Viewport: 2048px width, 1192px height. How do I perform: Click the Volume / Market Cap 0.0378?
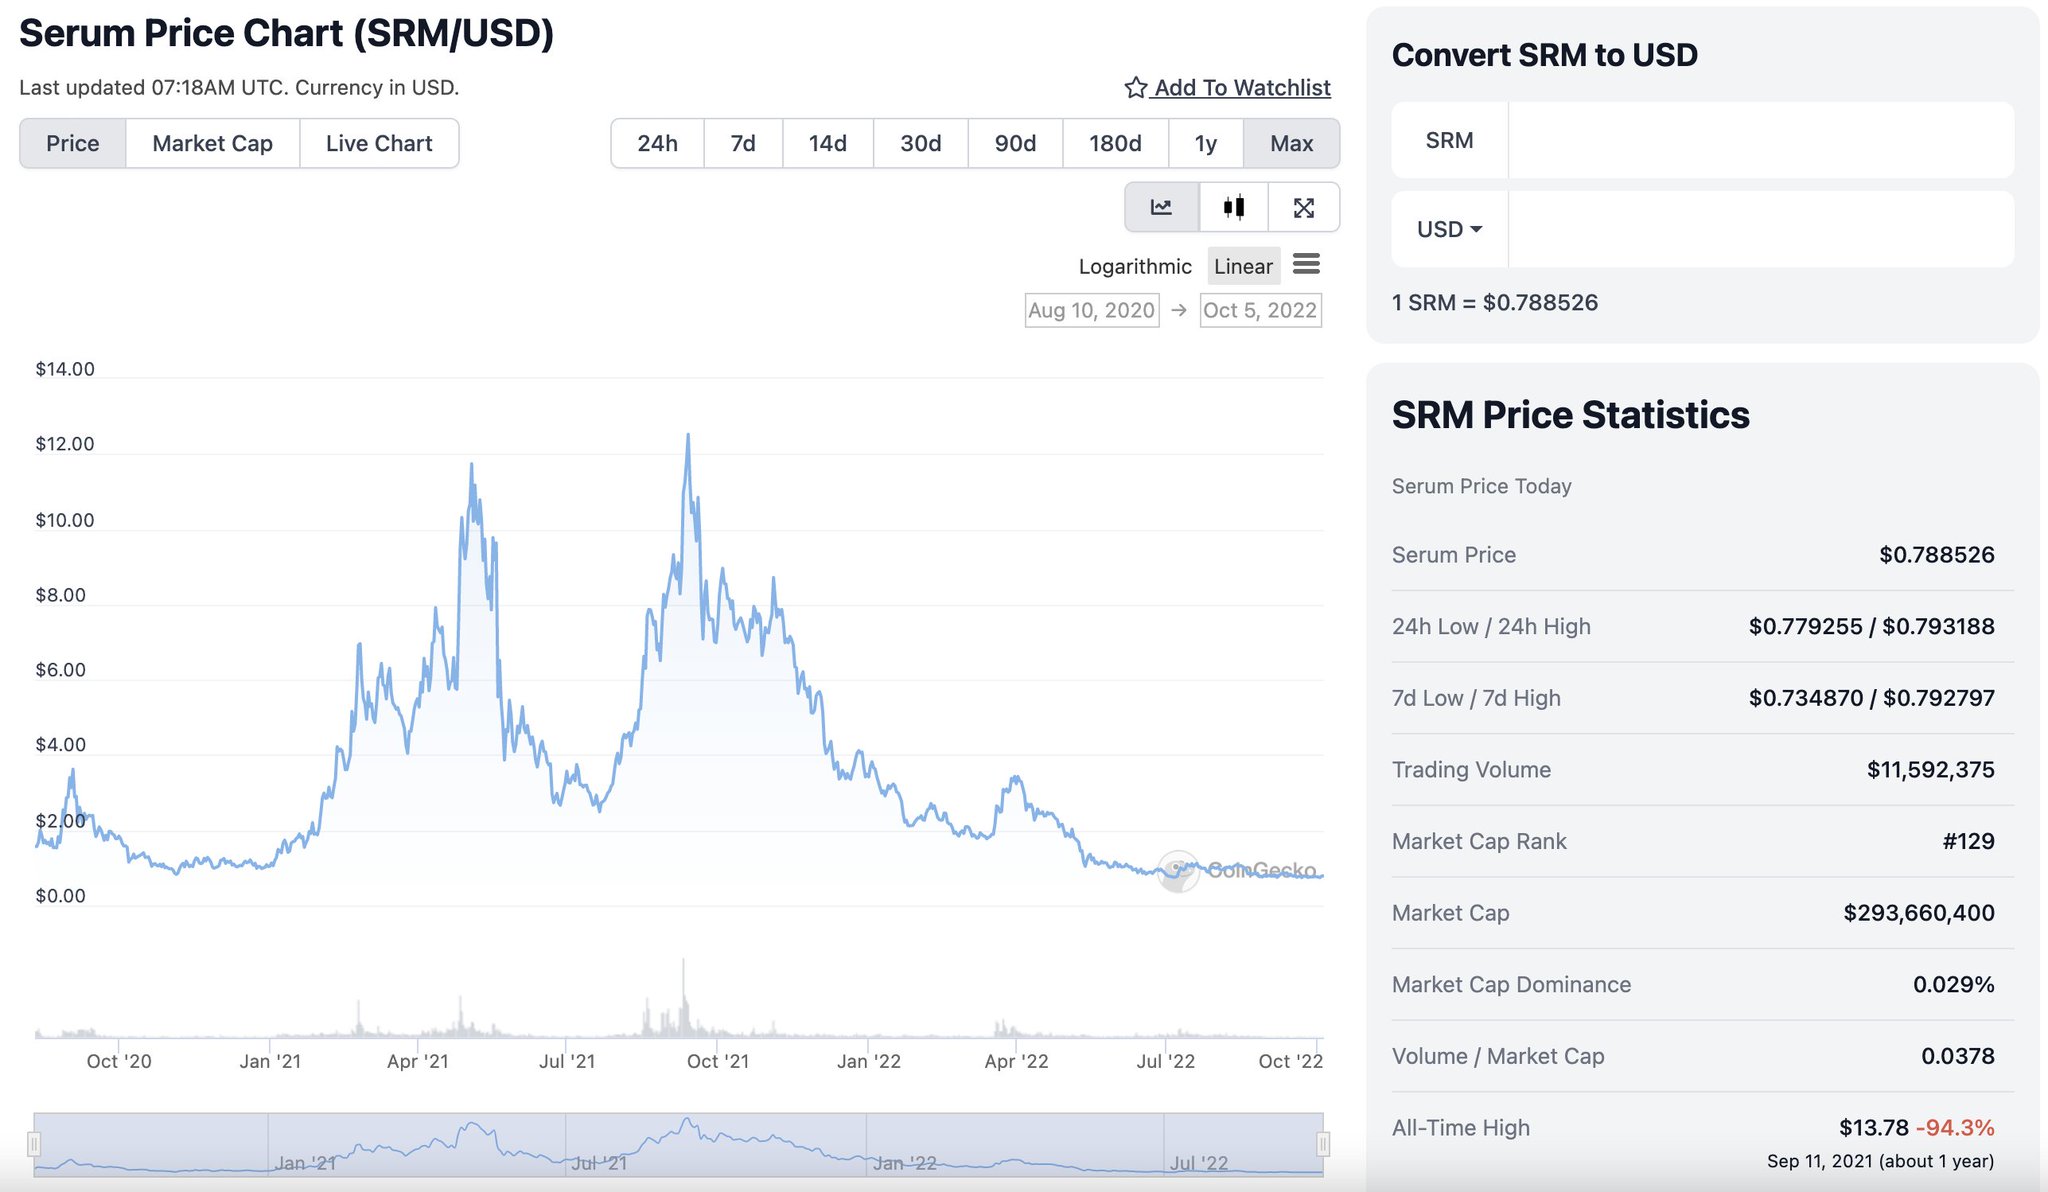pyautogui.click(x=1957, y=1057)
